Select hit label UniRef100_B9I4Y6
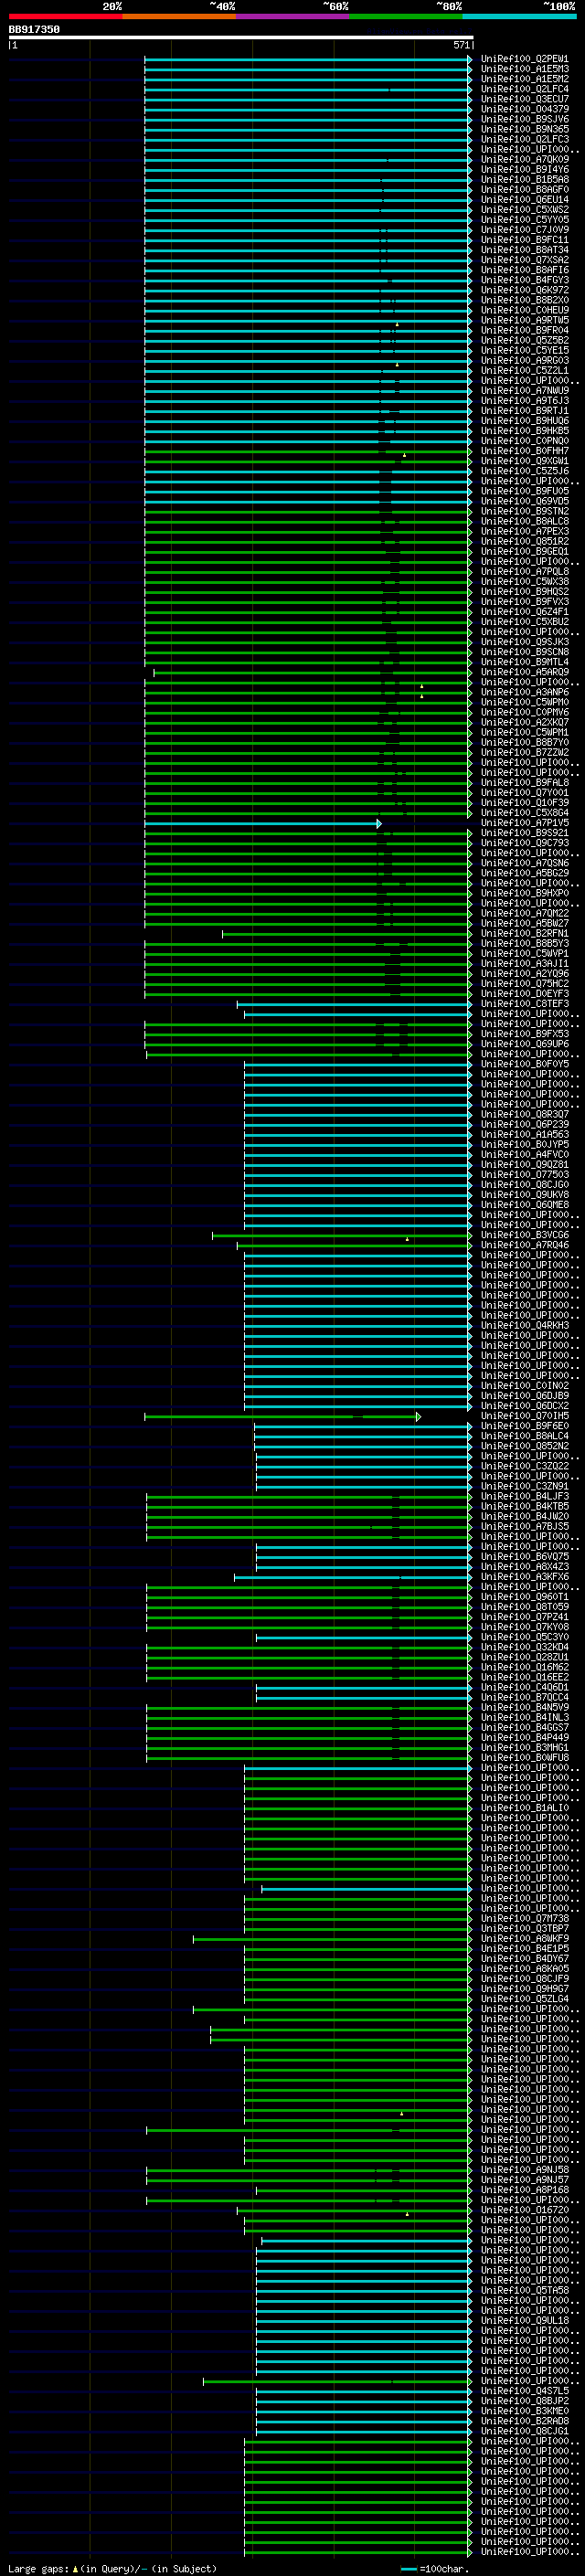The height and width of the screenshot is (2576, 585). (524, 170)
